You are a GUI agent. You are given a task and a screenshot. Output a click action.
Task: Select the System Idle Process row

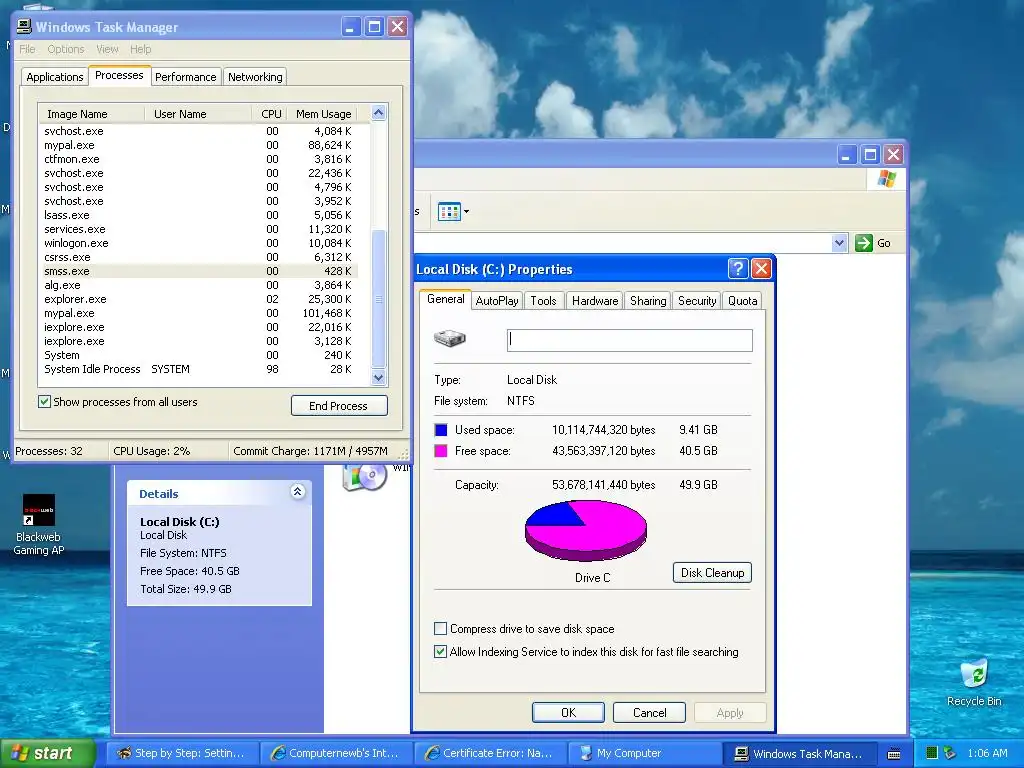click(x=199, y=369)
